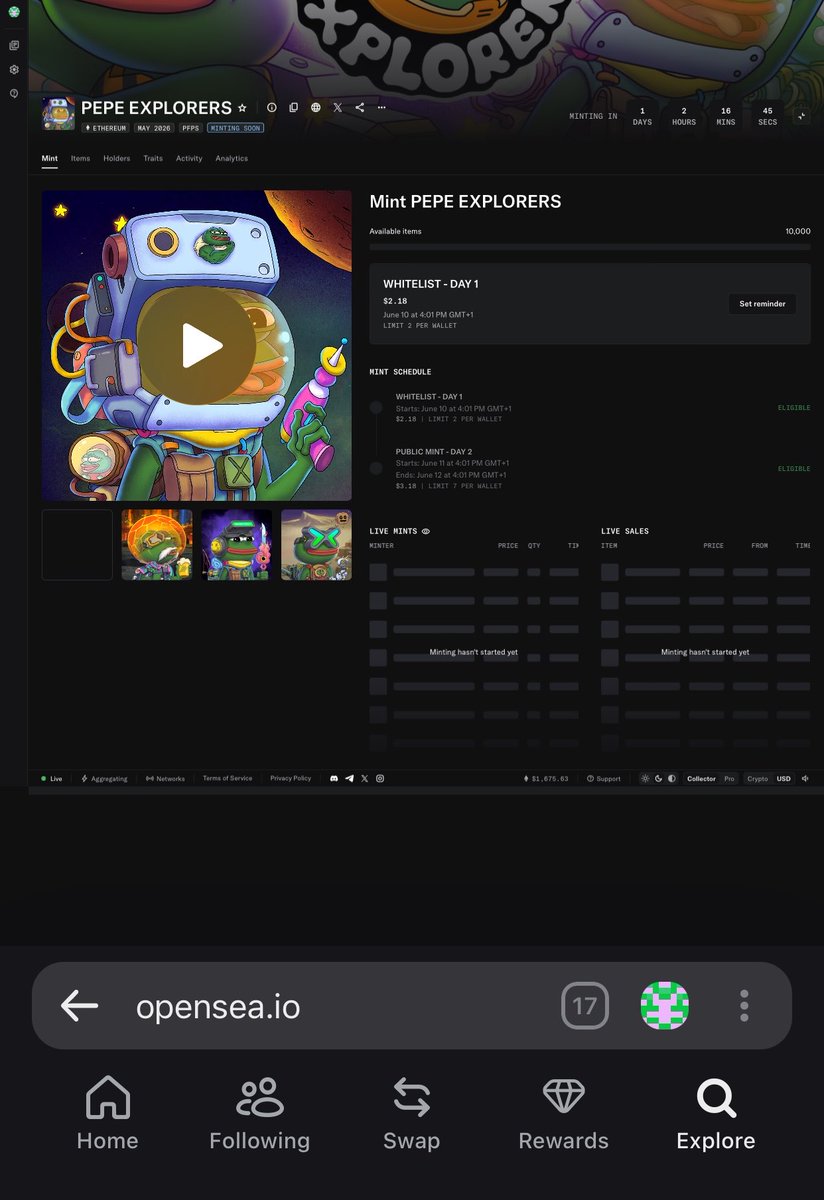Open the pixel avatar wallet profile
824x1200 pixels.
[665, 1006]
